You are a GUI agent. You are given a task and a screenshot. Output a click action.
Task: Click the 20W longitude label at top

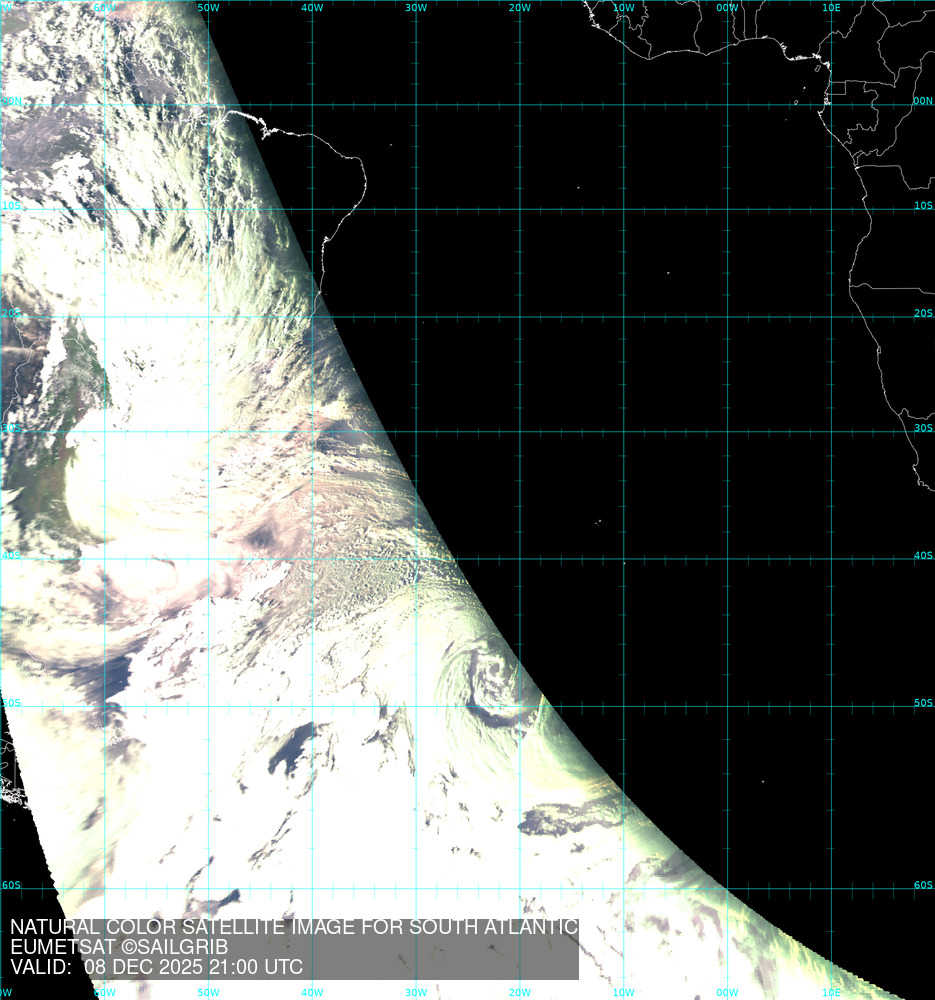519,8
